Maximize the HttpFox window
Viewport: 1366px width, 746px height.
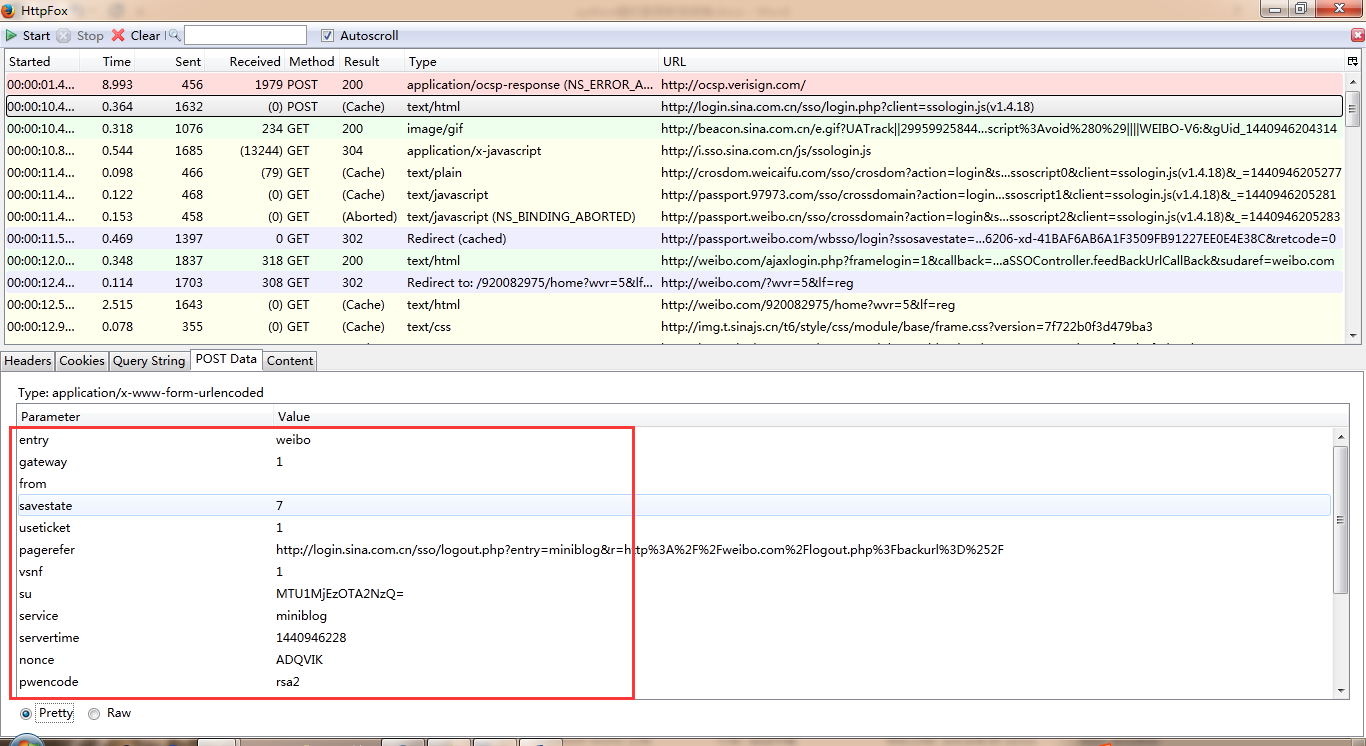1300,8
